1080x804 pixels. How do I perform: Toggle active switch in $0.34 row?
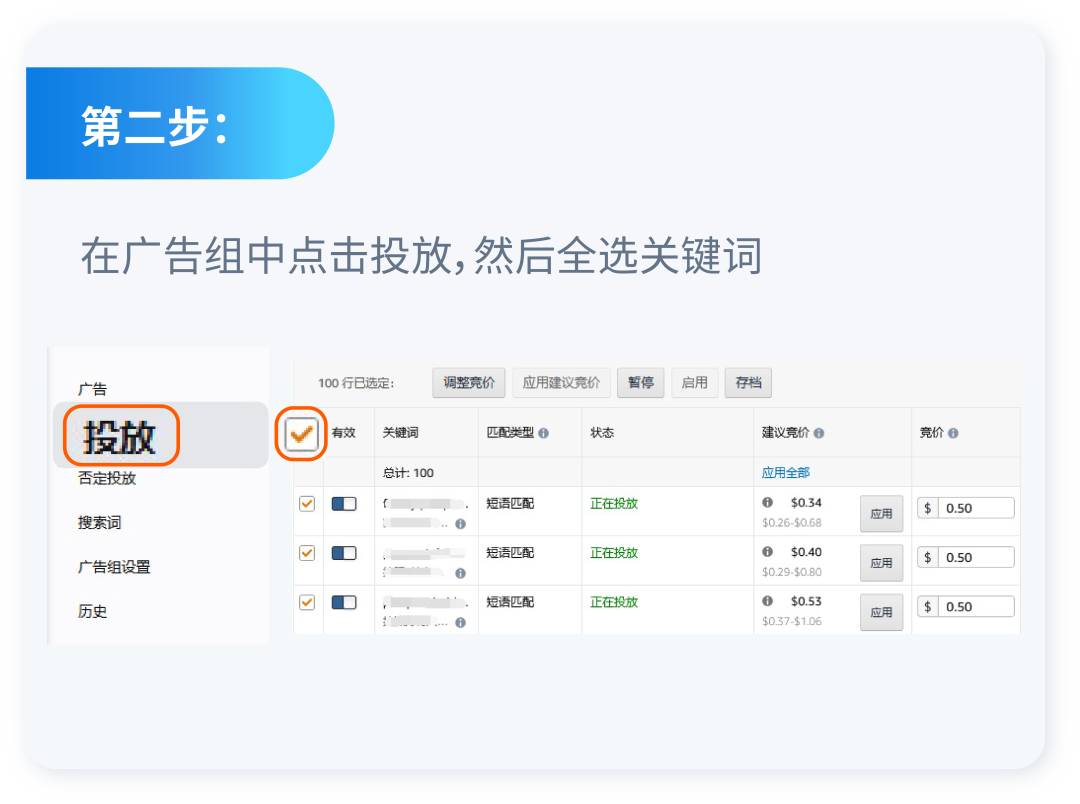tap(344, 504)
